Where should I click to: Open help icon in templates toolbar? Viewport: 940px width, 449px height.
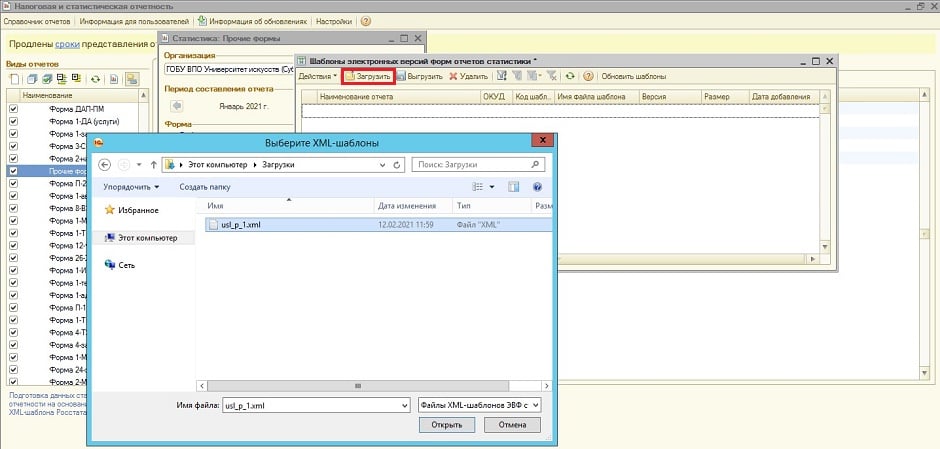click(x=588, y=76)
